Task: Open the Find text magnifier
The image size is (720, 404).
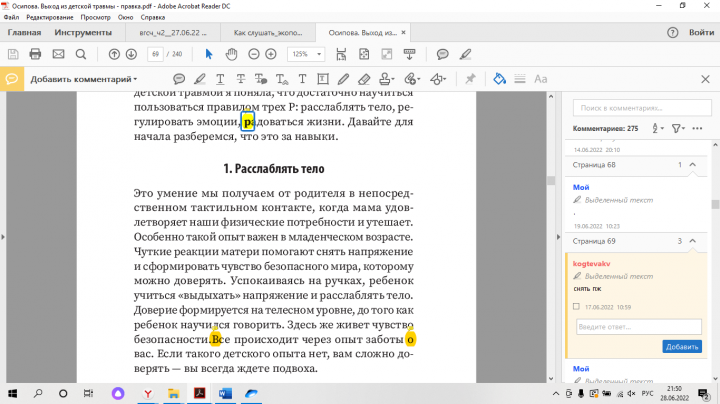Action: (81, 54)
